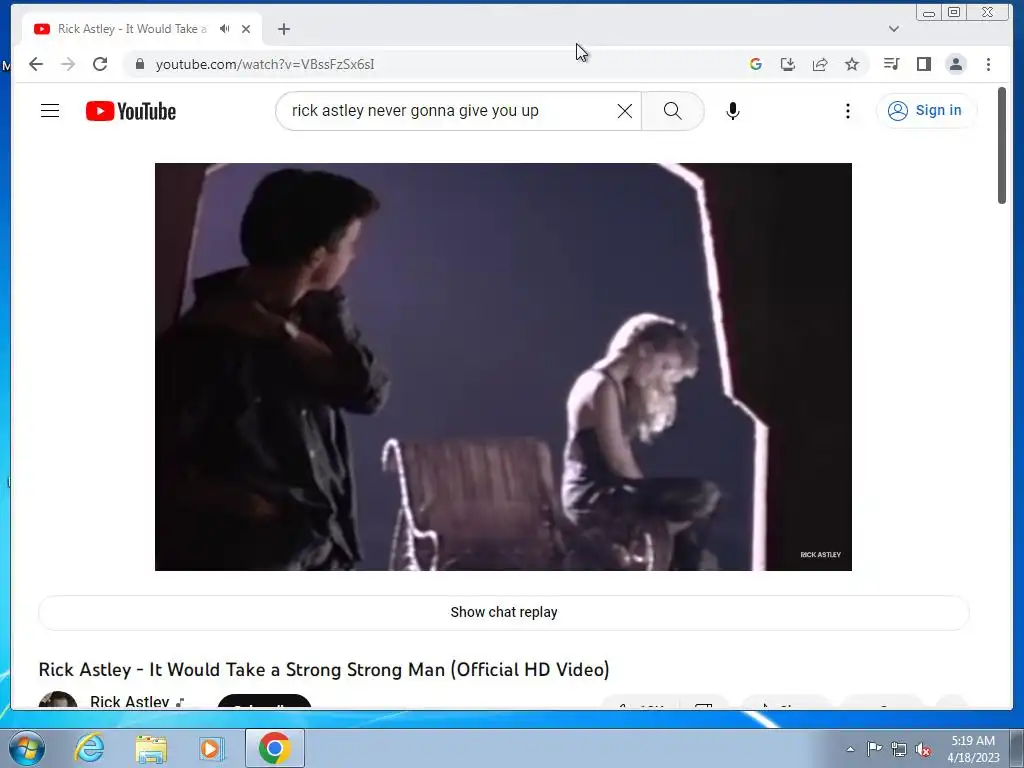Viewport: 1024px width, 768px height.
Task: Click the Chrome taskbar button
Action: [274, 748]
